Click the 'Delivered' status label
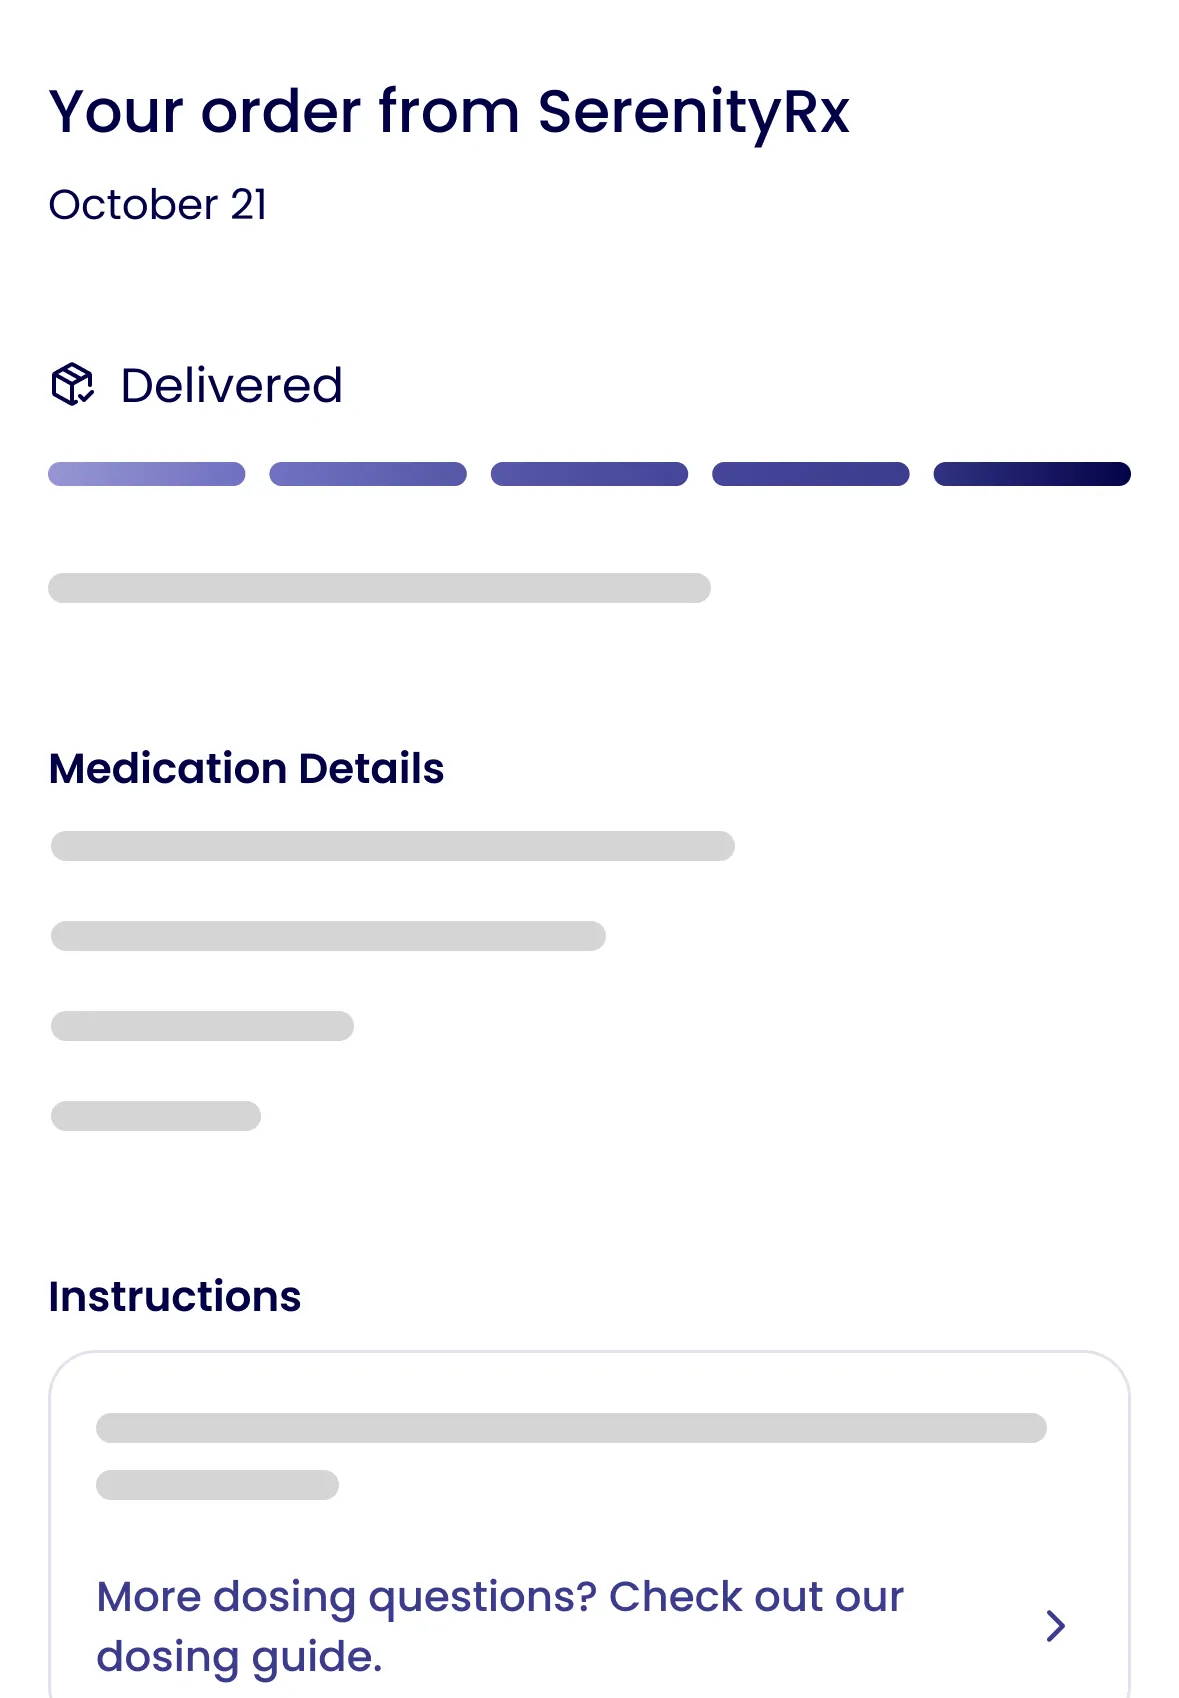Viewport: 1179px width, 1698px height. [x=231, y=386]
